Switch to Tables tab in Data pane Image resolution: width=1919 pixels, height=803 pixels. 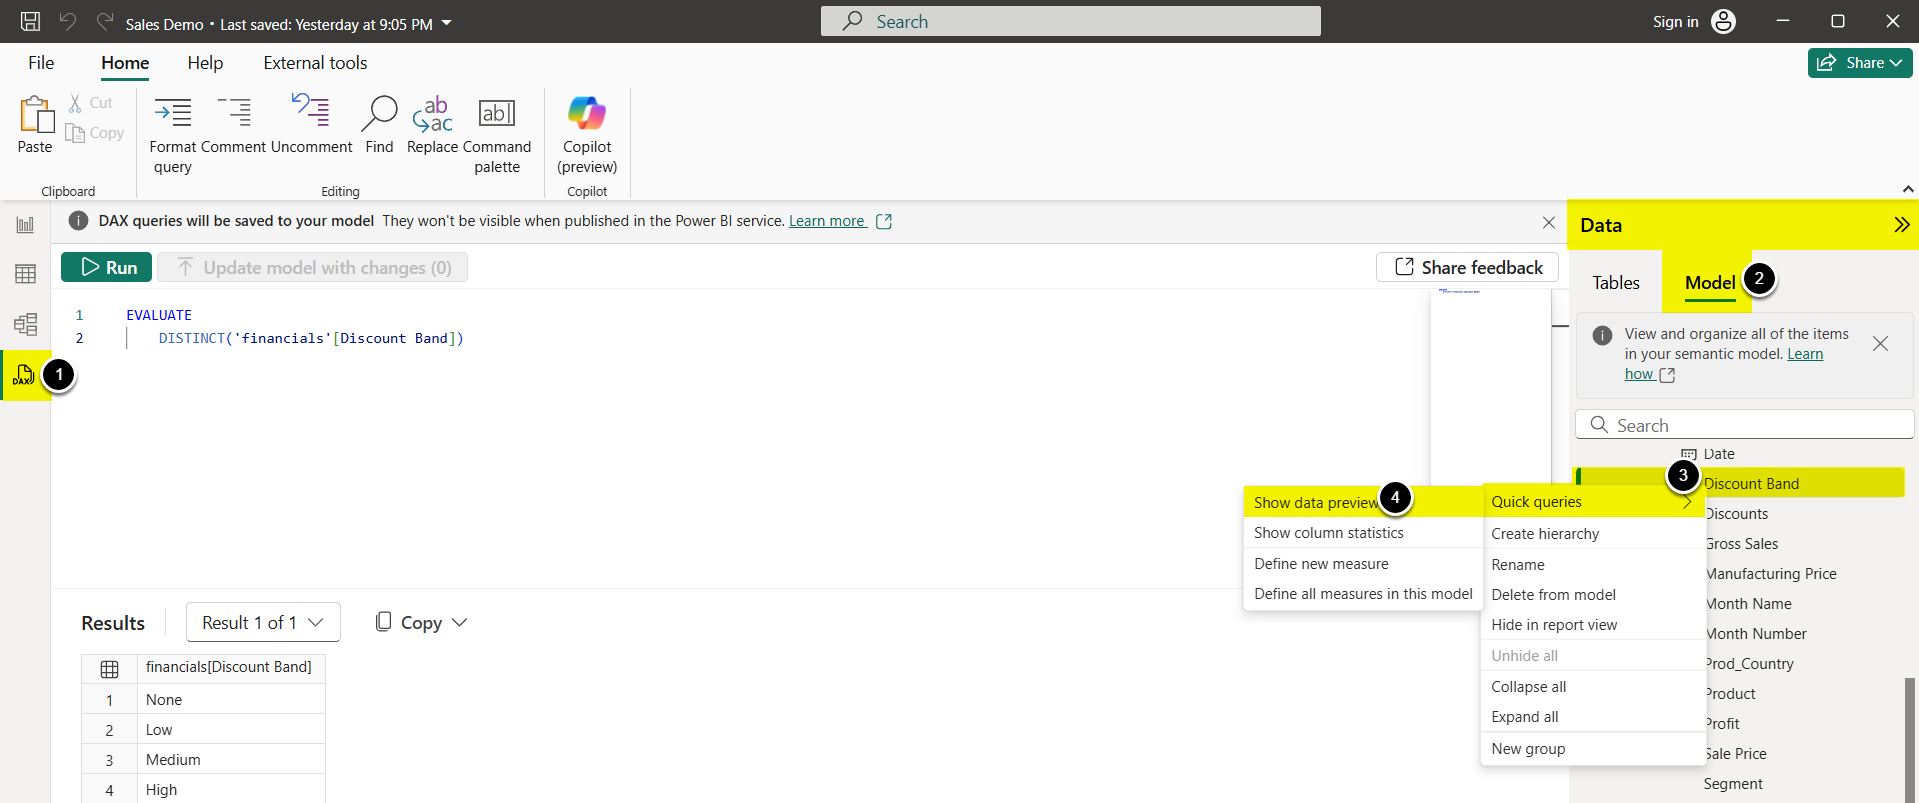[1616, 283]
